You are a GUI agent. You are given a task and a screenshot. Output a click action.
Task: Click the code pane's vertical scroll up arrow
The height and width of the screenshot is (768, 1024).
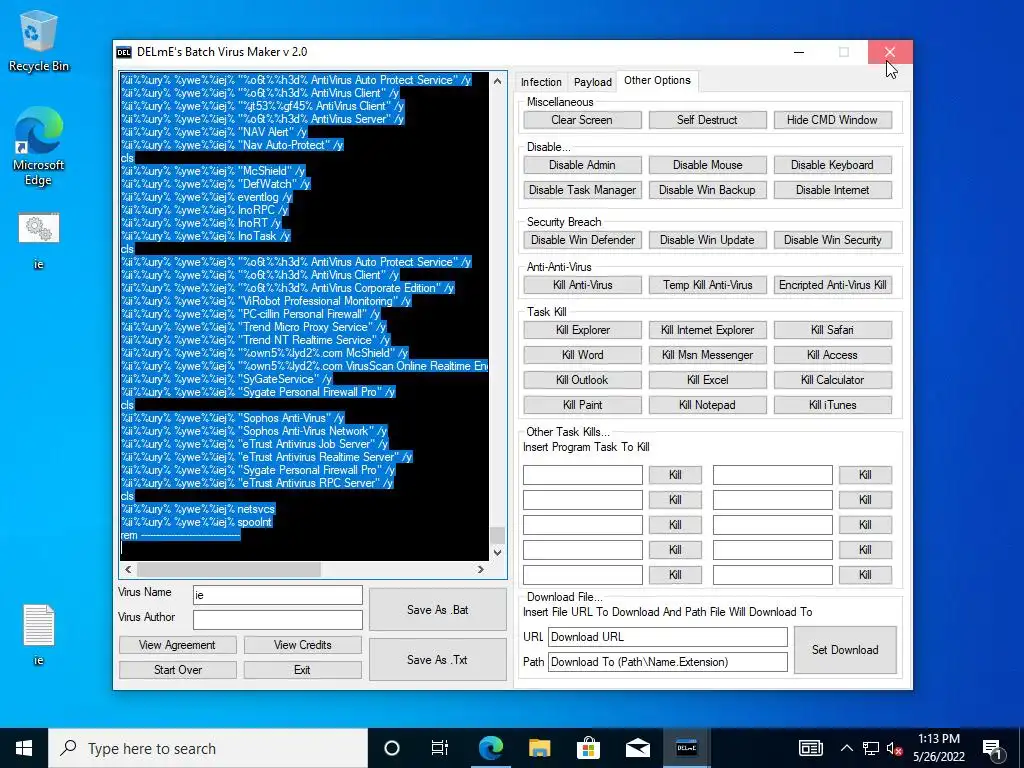coord(498,81)
